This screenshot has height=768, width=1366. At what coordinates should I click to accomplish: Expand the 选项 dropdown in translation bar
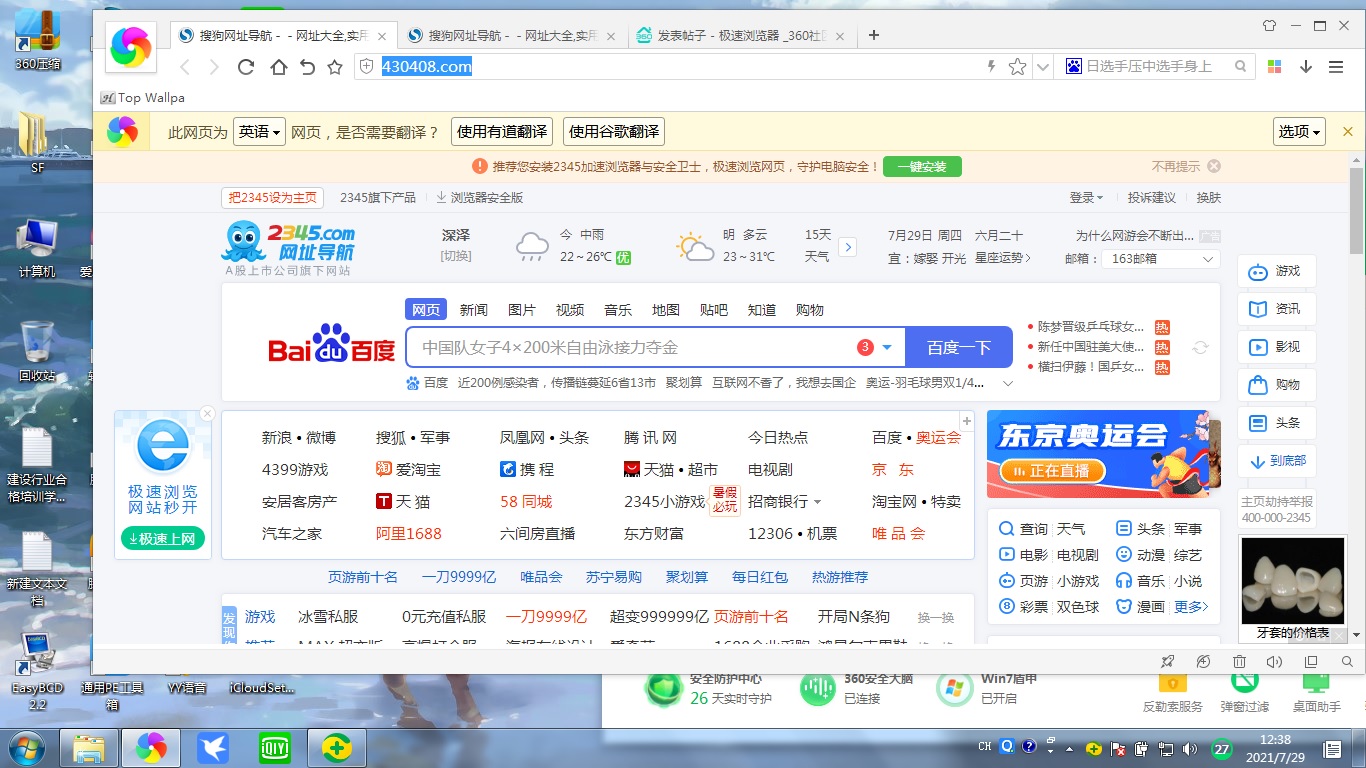pyautogui.click(x=1300, y=131)
